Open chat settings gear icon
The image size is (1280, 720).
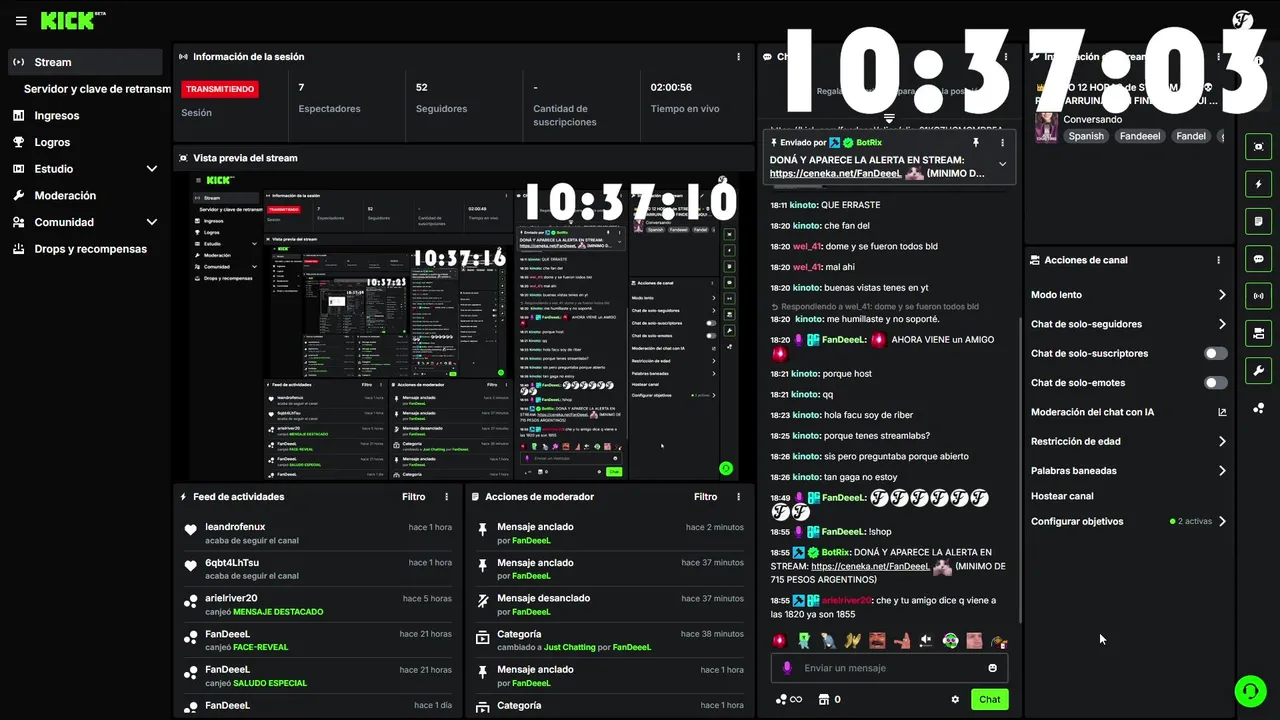(955, 700)
